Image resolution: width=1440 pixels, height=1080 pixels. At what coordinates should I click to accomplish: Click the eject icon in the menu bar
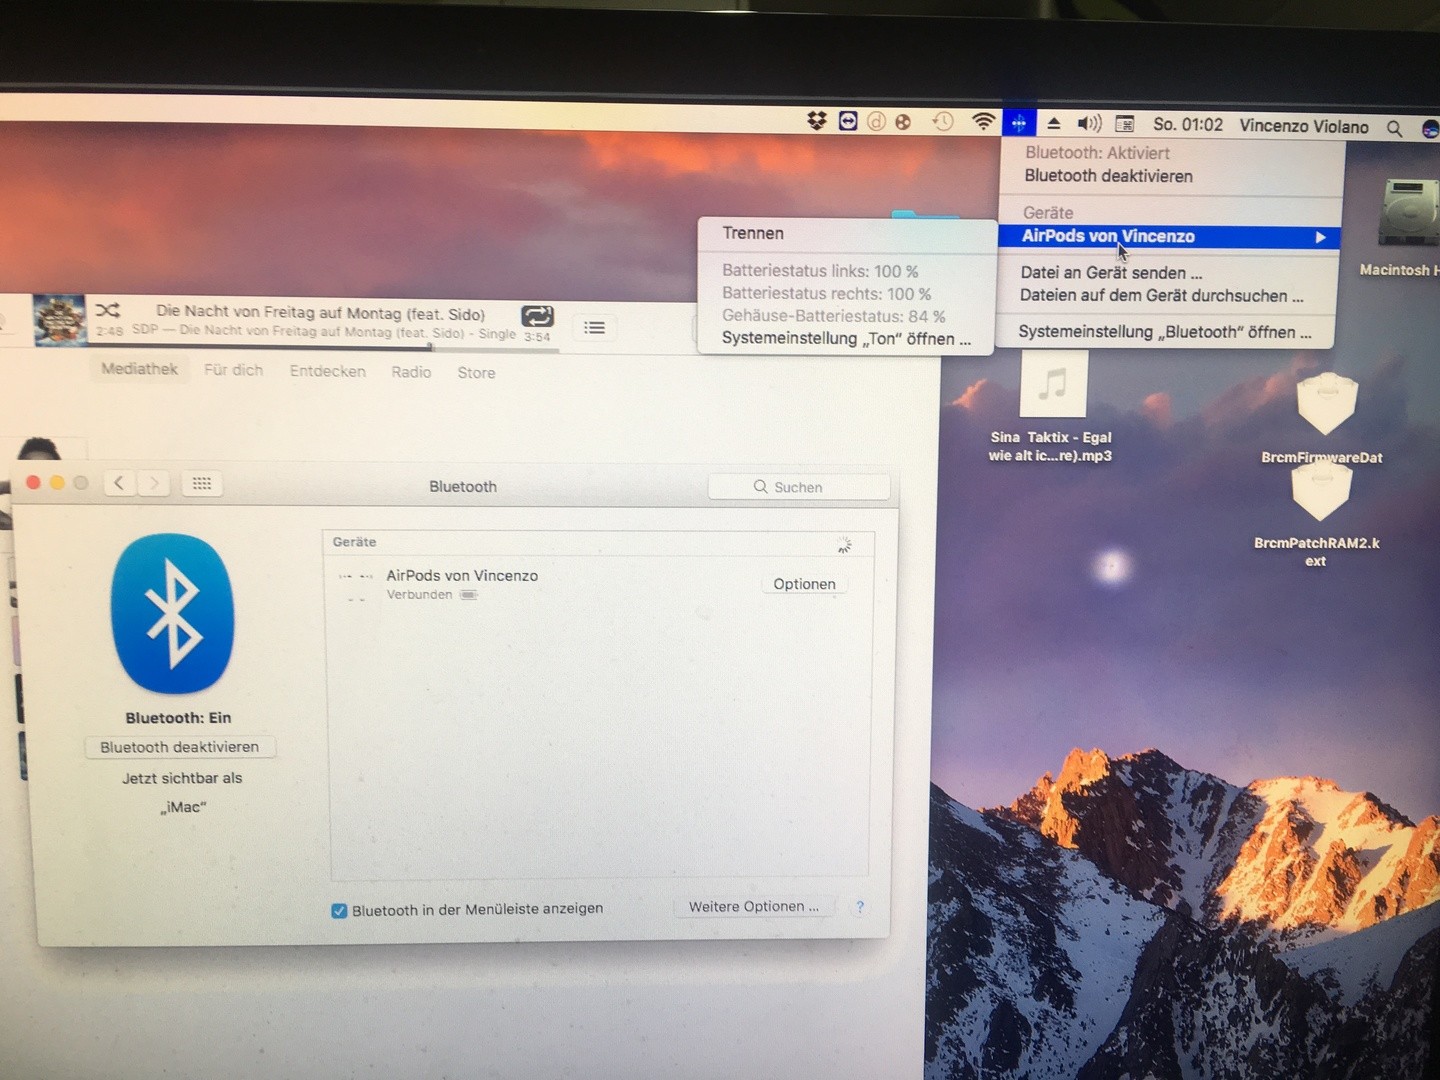click(1053, 124)
